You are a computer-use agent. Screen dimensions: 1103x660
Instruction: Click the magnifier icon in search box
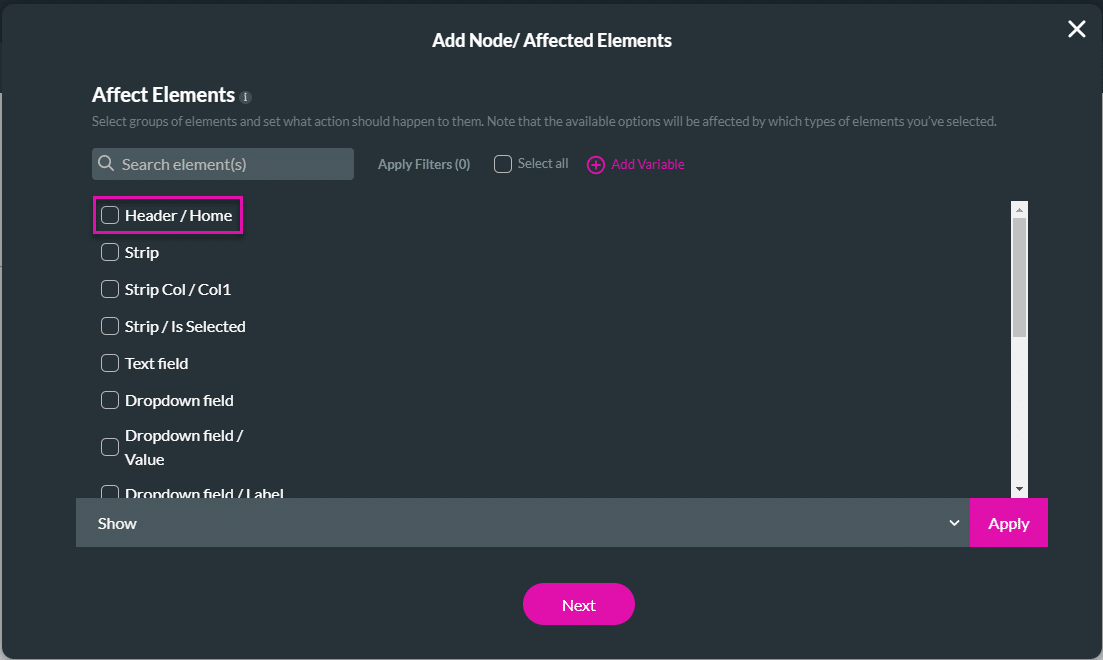point(106,164)
